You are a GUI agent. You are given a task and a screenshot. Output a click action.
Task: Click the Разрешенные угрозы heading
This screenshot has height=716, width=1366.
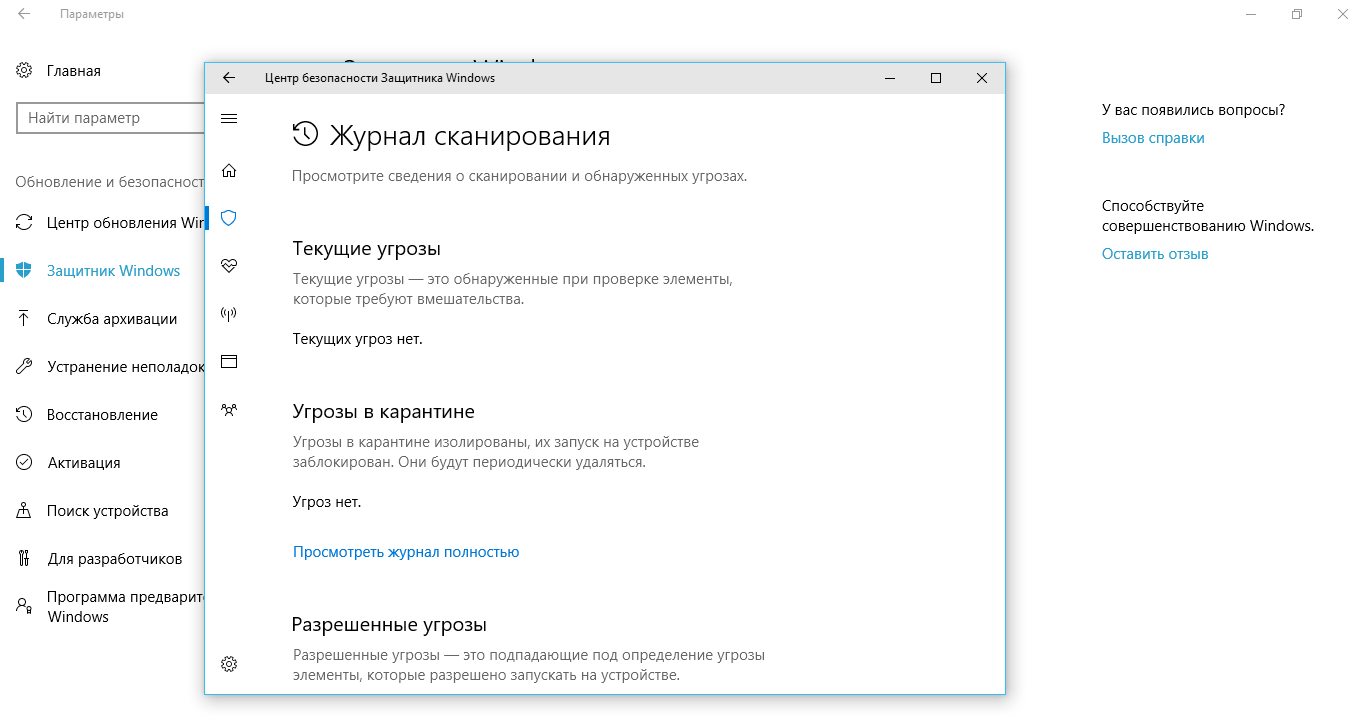pos(389,625)
